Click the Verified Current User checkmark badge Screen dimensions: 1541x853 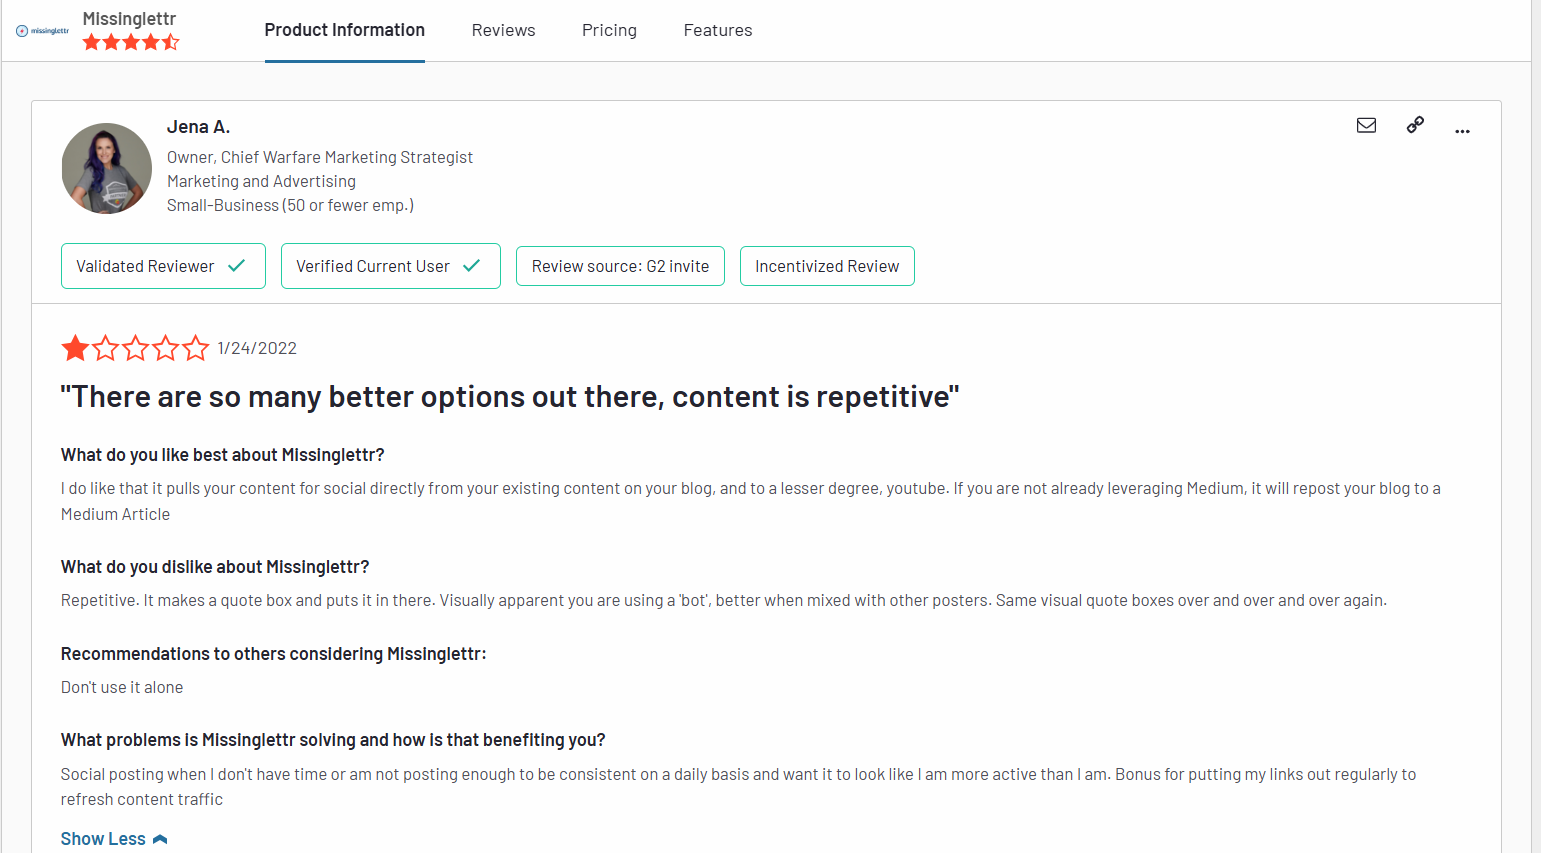pyautogui.click(x=391, y=266)
